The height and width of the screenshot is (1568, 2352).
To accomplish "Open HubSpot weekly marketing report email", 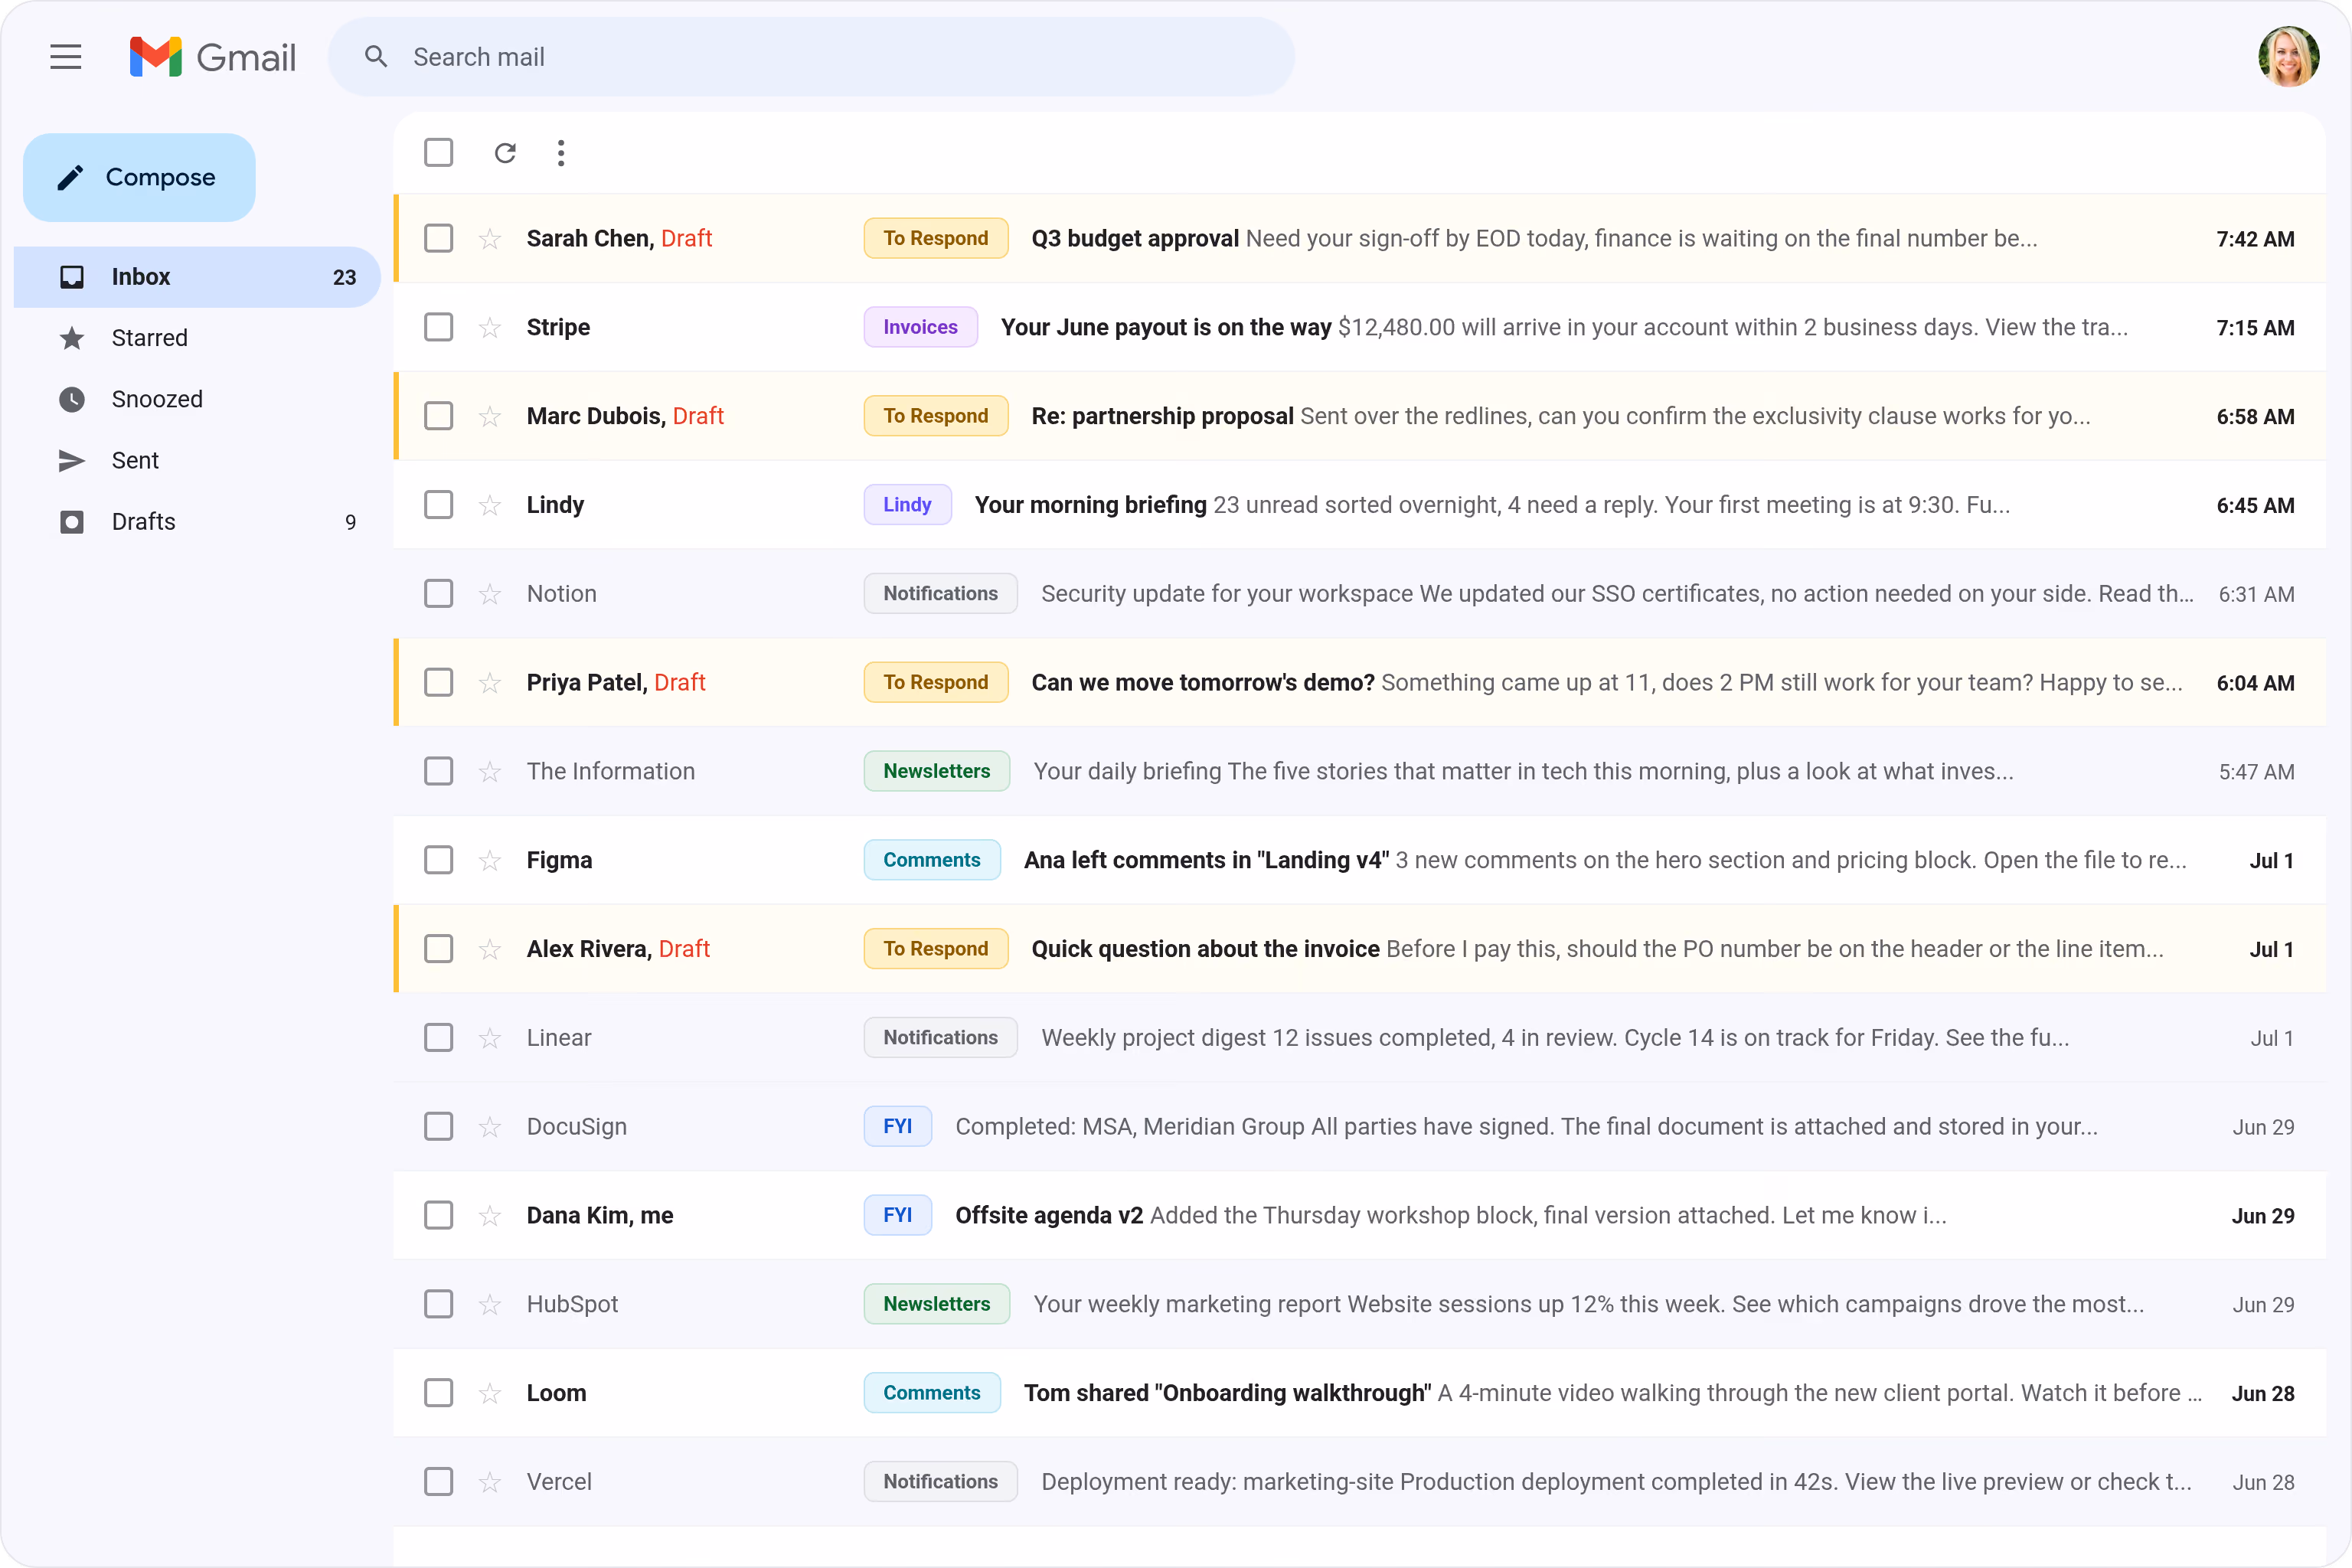I will (1360, 1304).
